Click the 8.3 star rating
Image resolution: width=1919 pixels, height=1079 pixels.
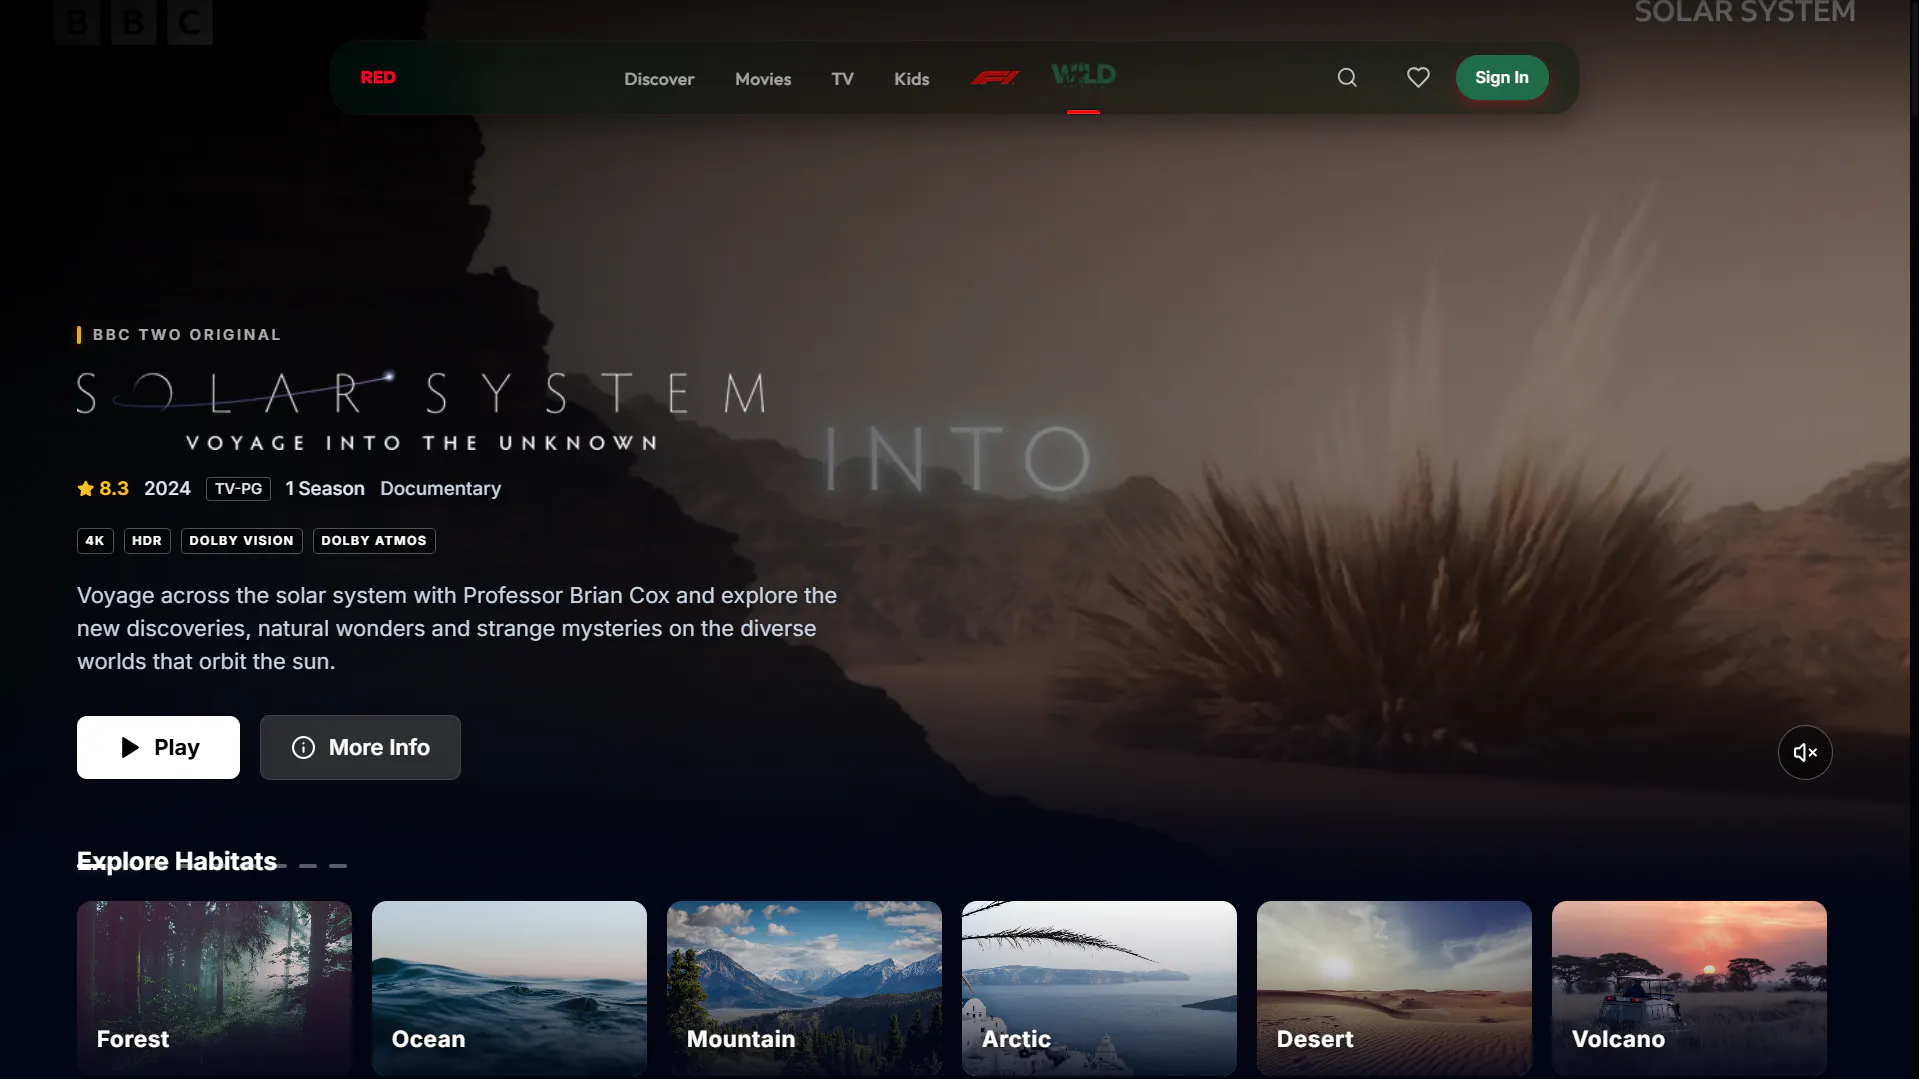pos(103,488)
